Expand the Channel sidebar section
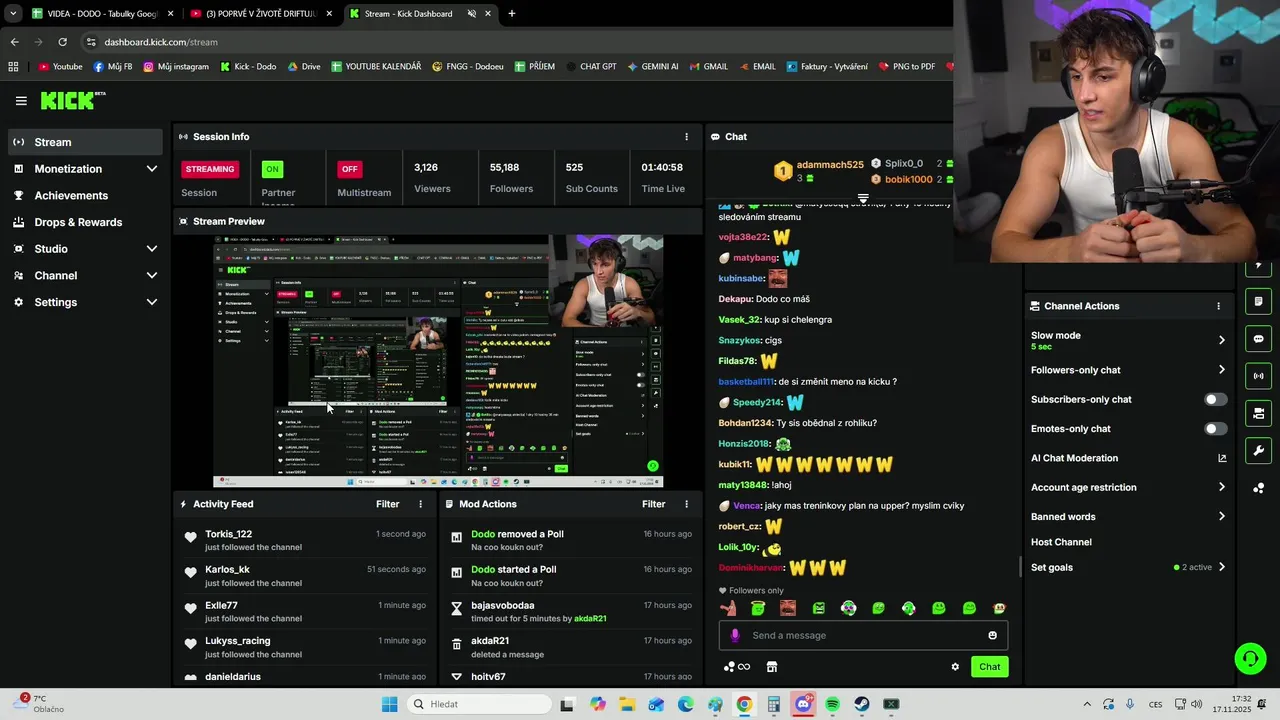Viewport: 1280px width, 720px height. tap(152, 276)
